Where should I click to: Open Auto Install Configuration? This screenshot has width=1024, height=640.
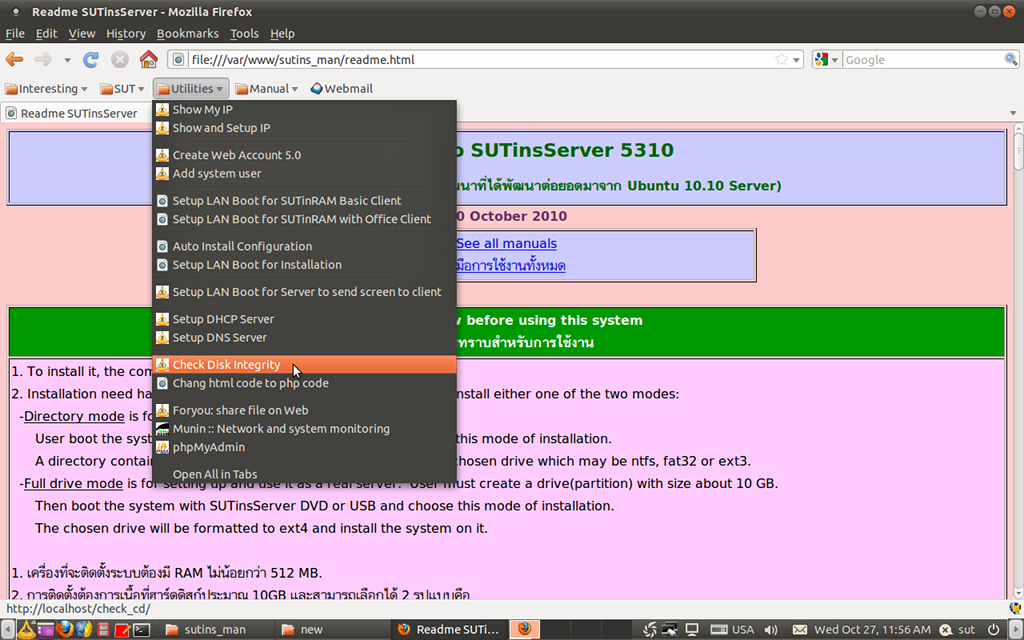click(304, 246)
